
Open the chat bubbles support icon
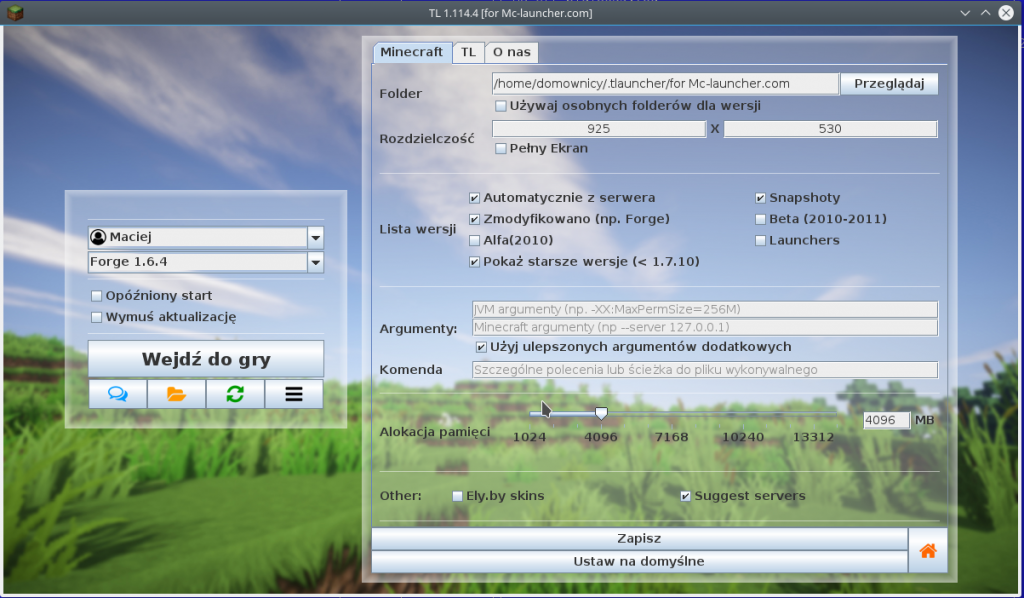pyautogui.click(x=118, y=394)
